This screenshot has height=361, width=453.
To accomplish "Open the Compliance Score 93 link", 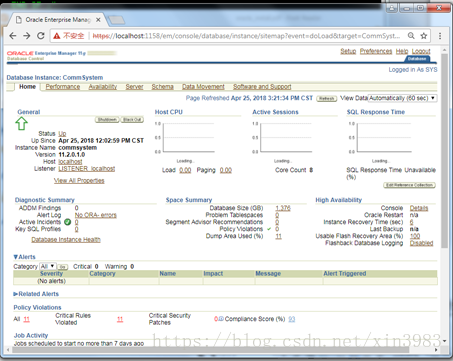I will pyautogui.click(x=292, y=319).
